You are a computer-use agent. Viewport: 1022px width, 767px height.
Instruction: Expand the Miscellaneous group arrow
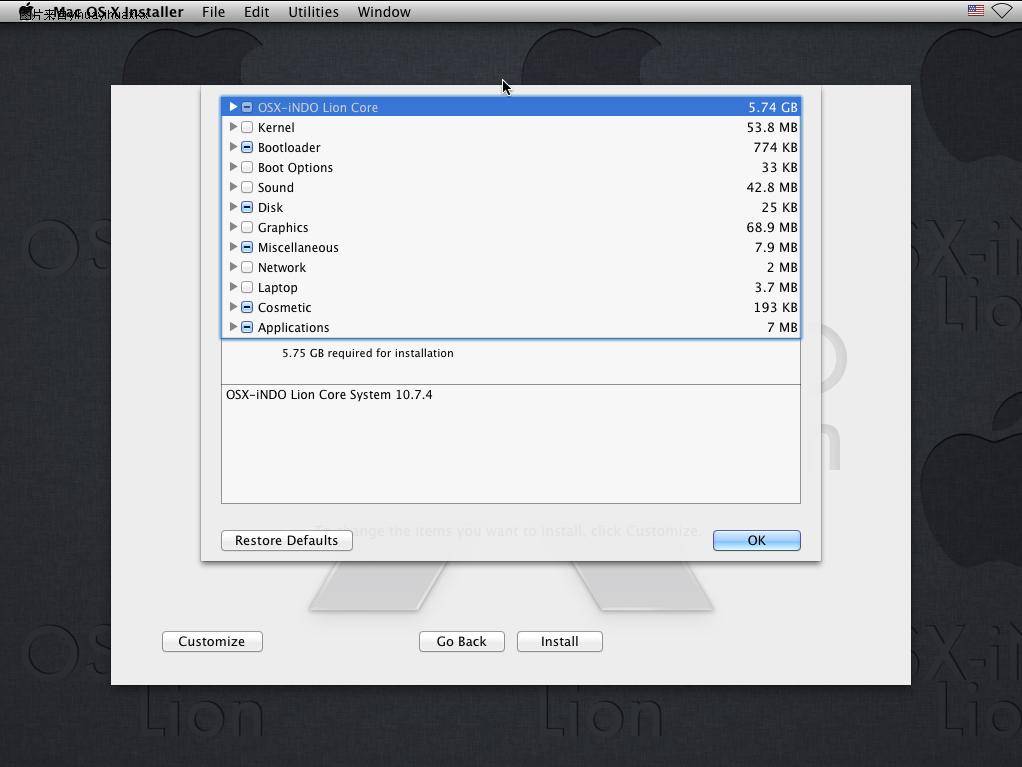tap(233, 247)
